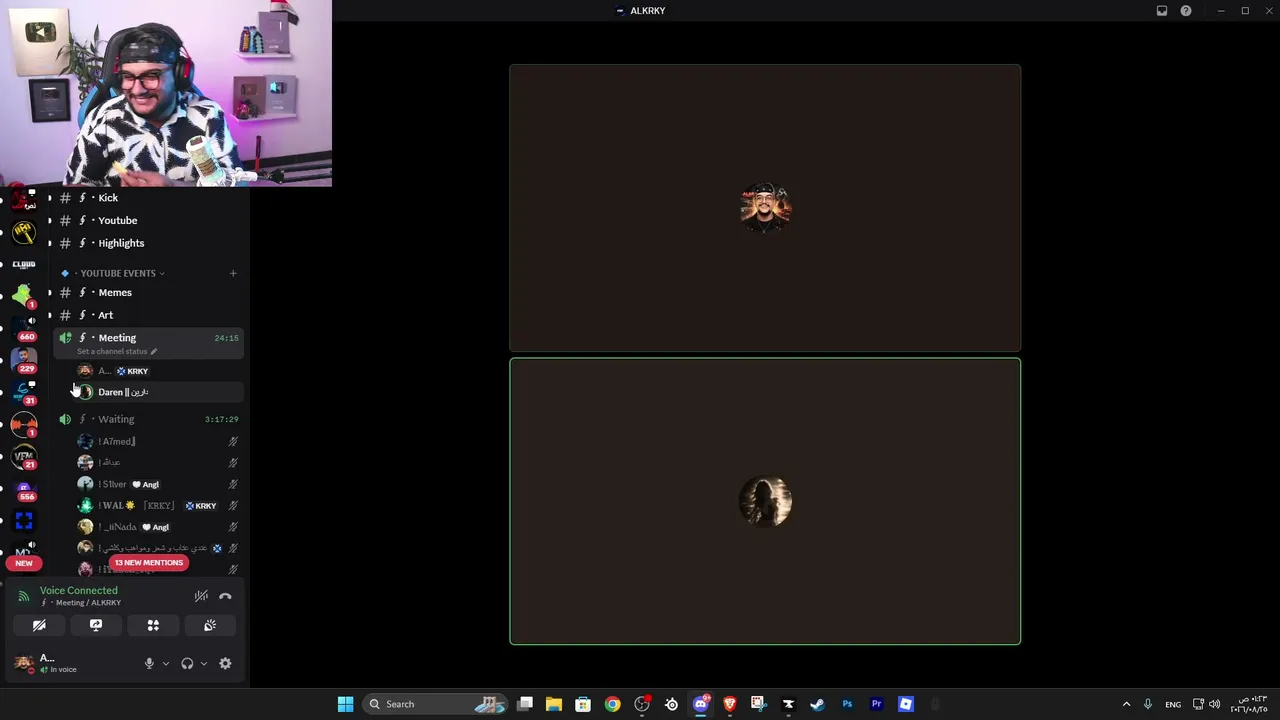Open headphones output options arrow
This screenshot has width=1280, height=720.
coord(204,663)
